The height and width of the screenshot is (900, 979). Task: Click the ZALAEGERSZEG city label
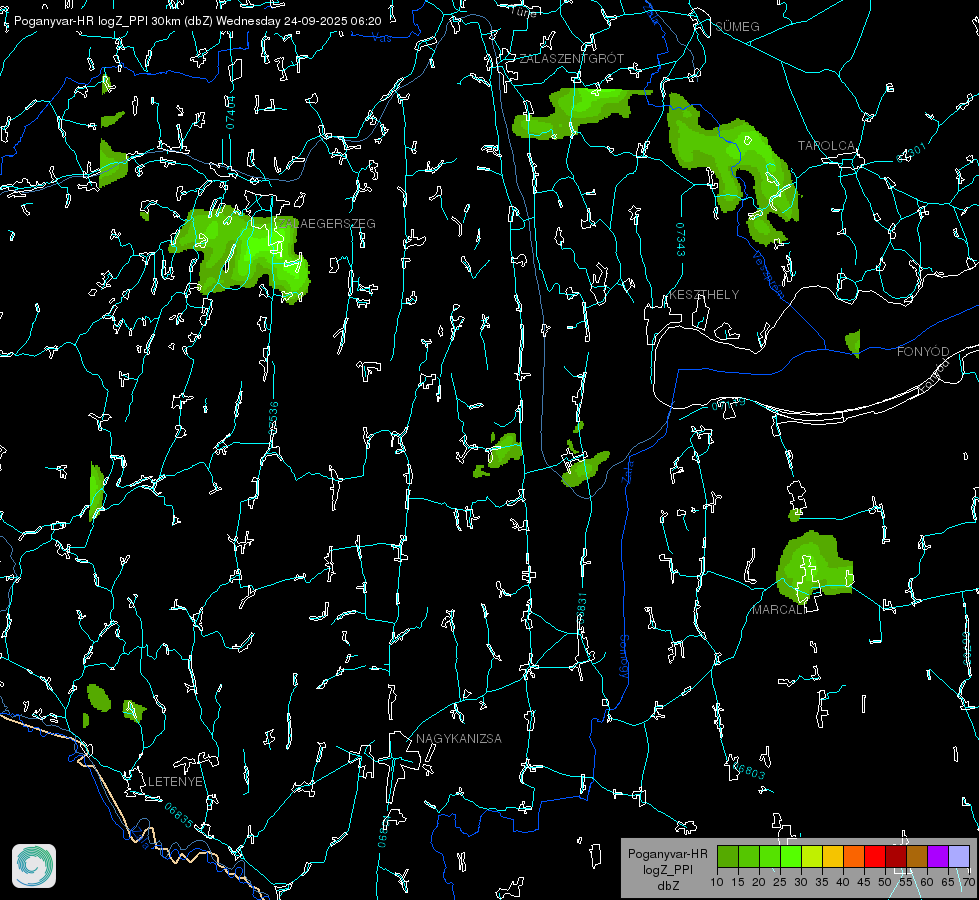[327, 224]
